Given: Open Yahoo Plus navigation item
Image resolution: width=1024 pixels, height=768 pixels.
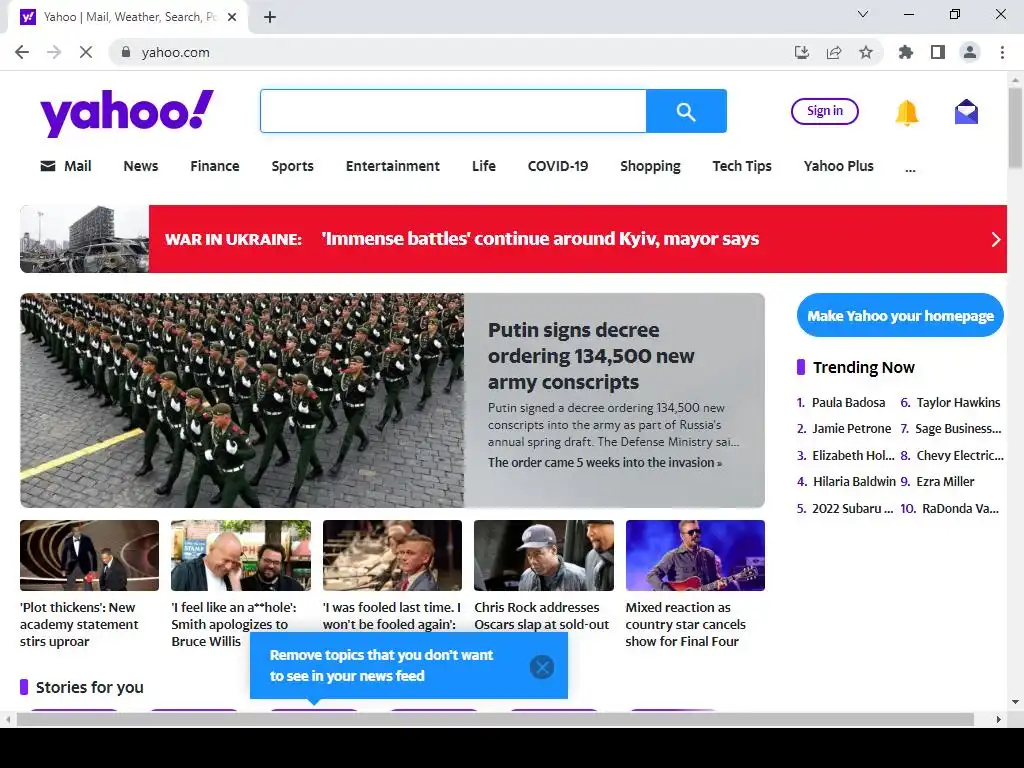Looking at the screenshot, I should coord(839,166).
